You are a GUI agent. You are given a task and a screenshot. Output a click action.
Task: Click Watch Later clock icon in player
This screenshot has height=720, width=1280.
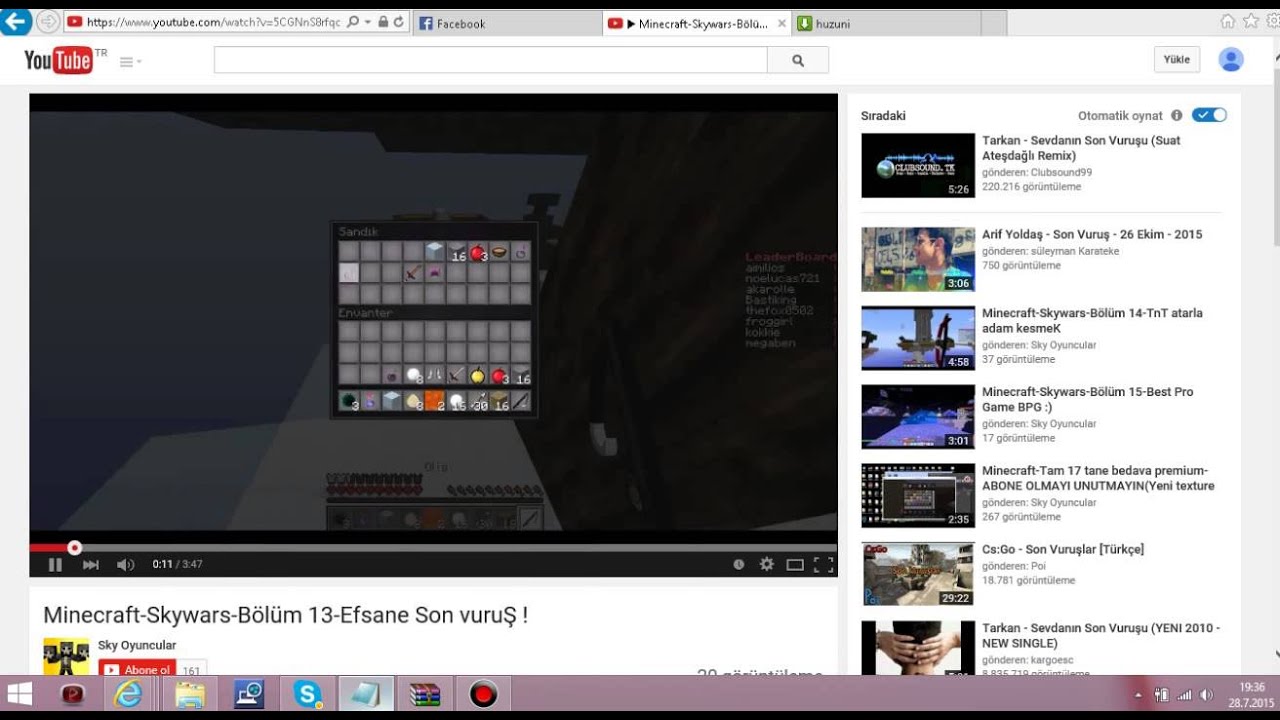point(739,564)
